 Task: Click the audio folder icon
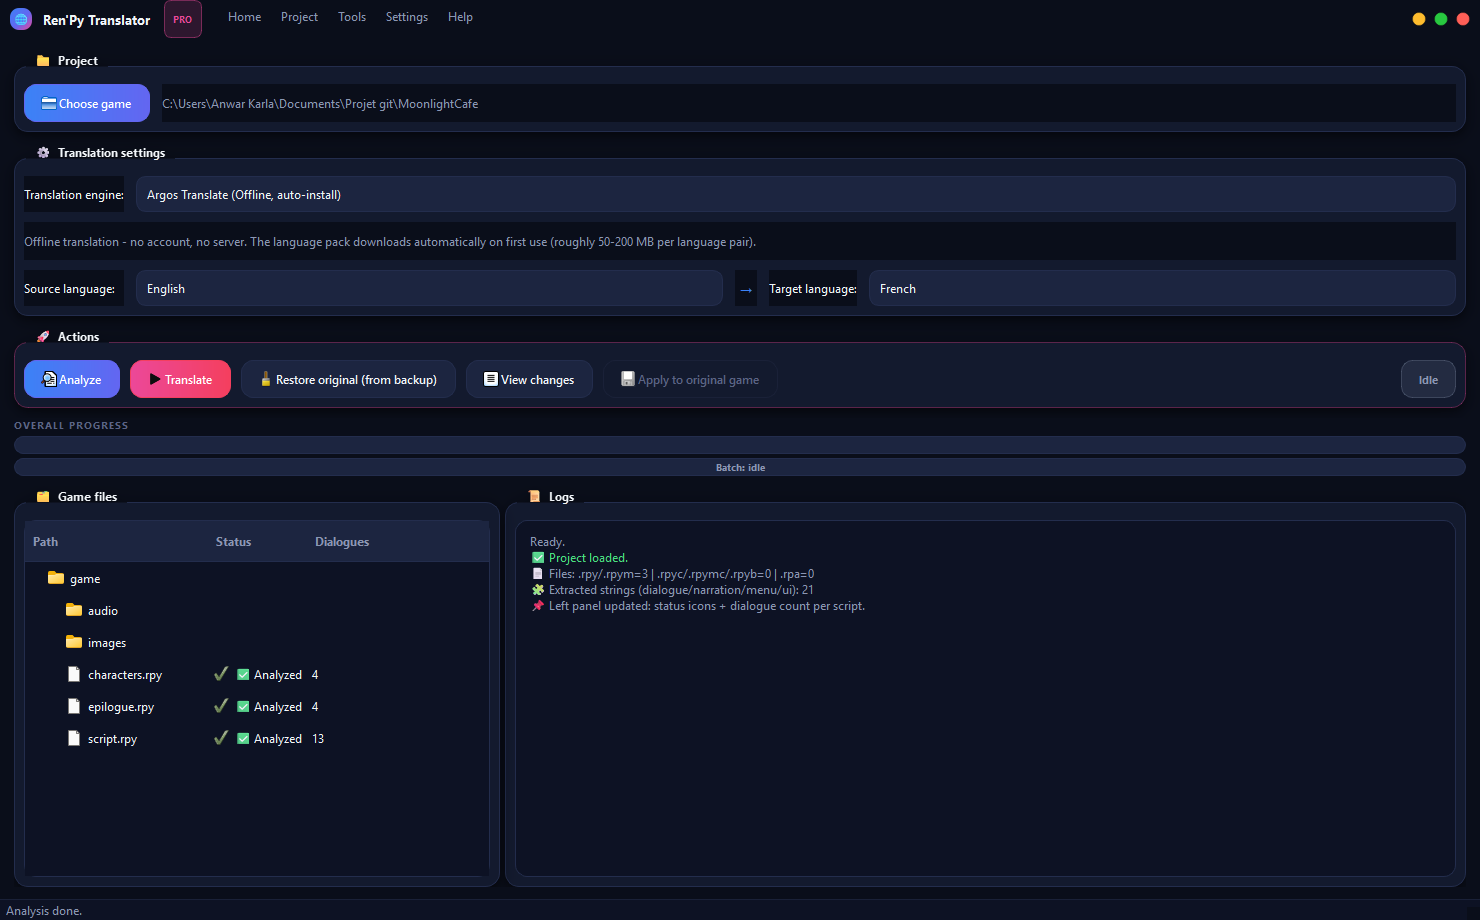coord(74,610)
